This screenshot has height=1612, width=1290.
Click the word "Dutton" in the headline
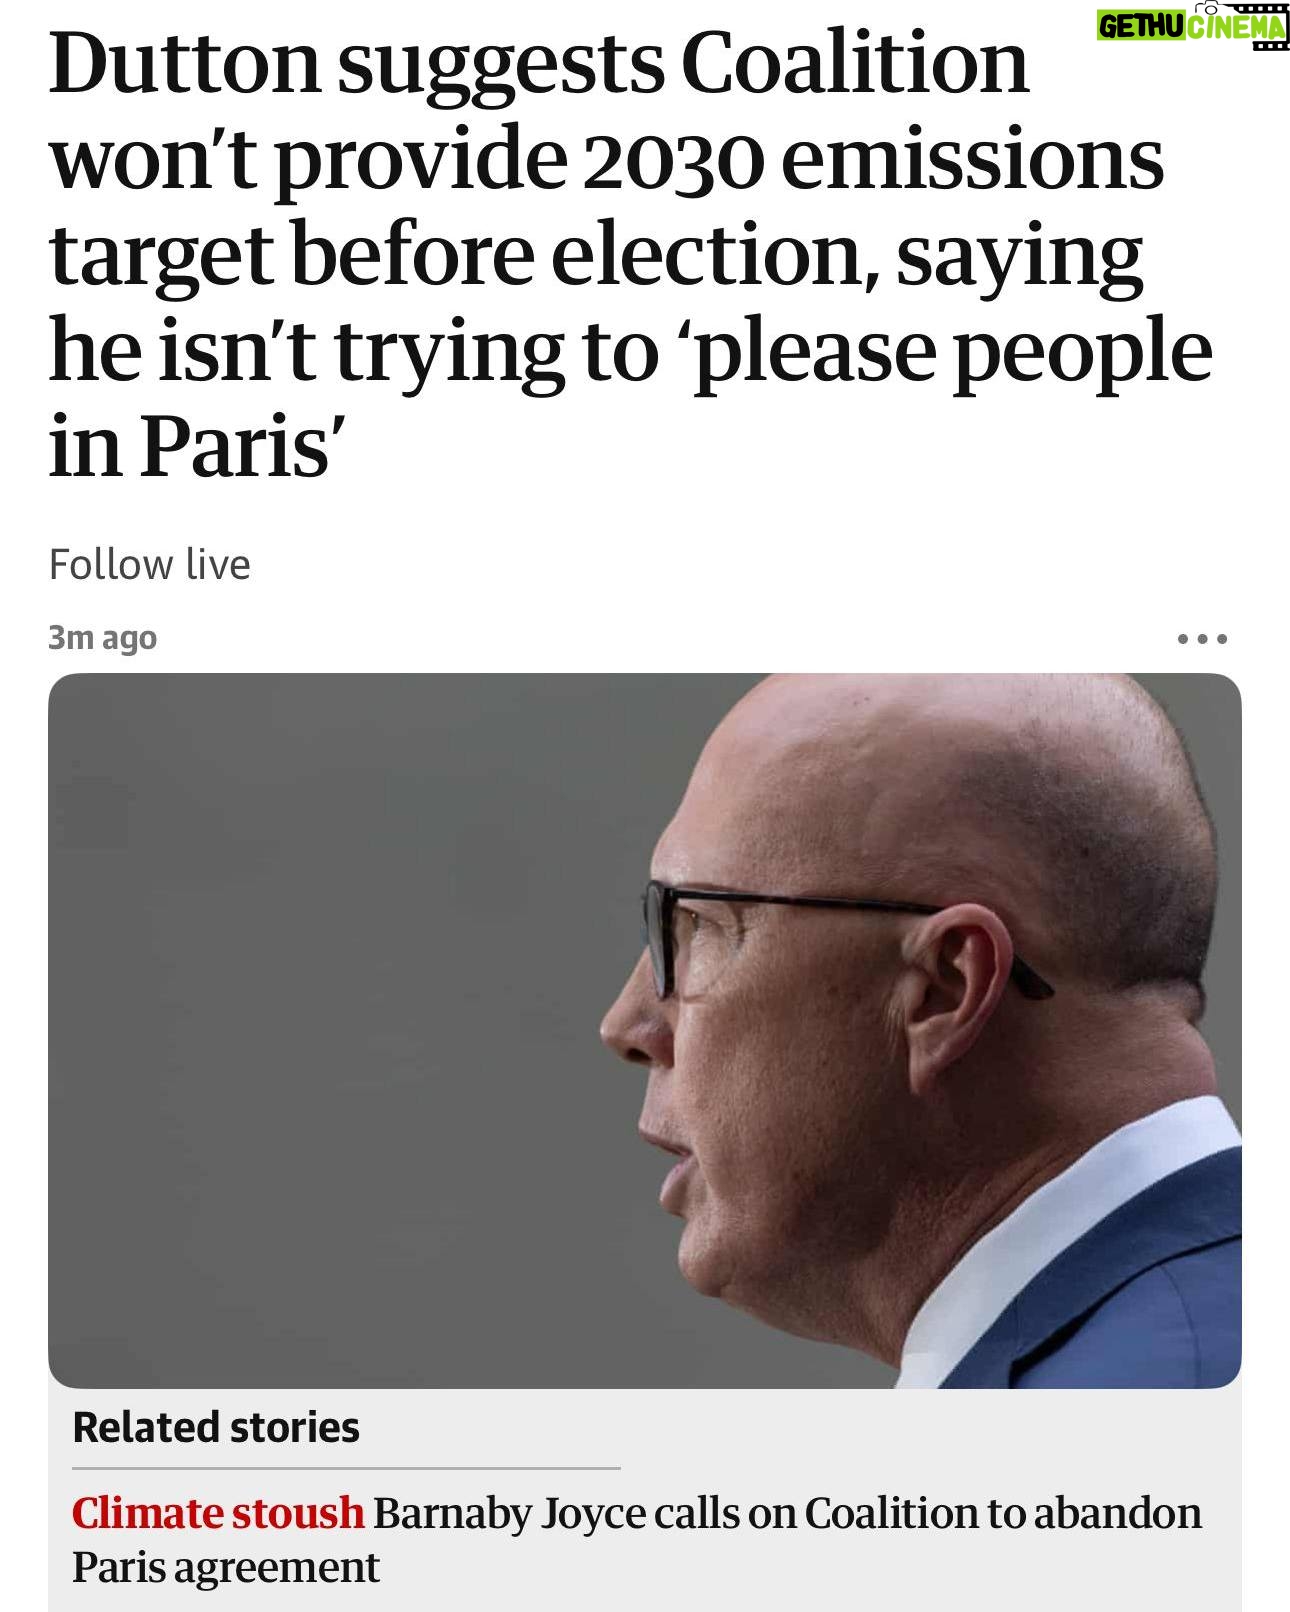184,64
